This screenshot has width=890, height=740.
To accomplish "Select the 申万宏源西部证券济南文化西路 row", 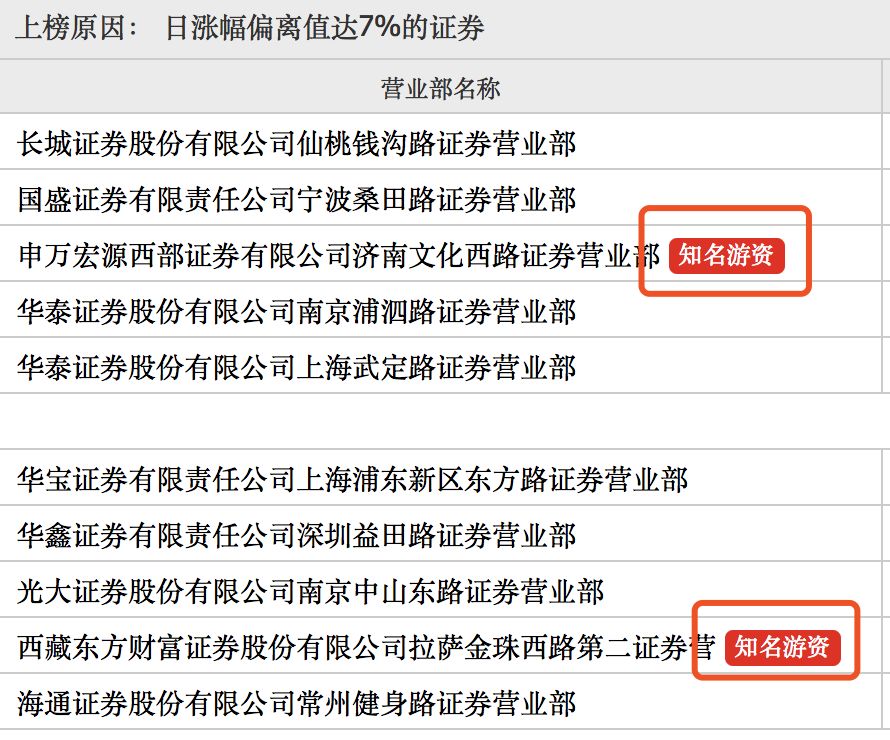I will pos(335,255).
